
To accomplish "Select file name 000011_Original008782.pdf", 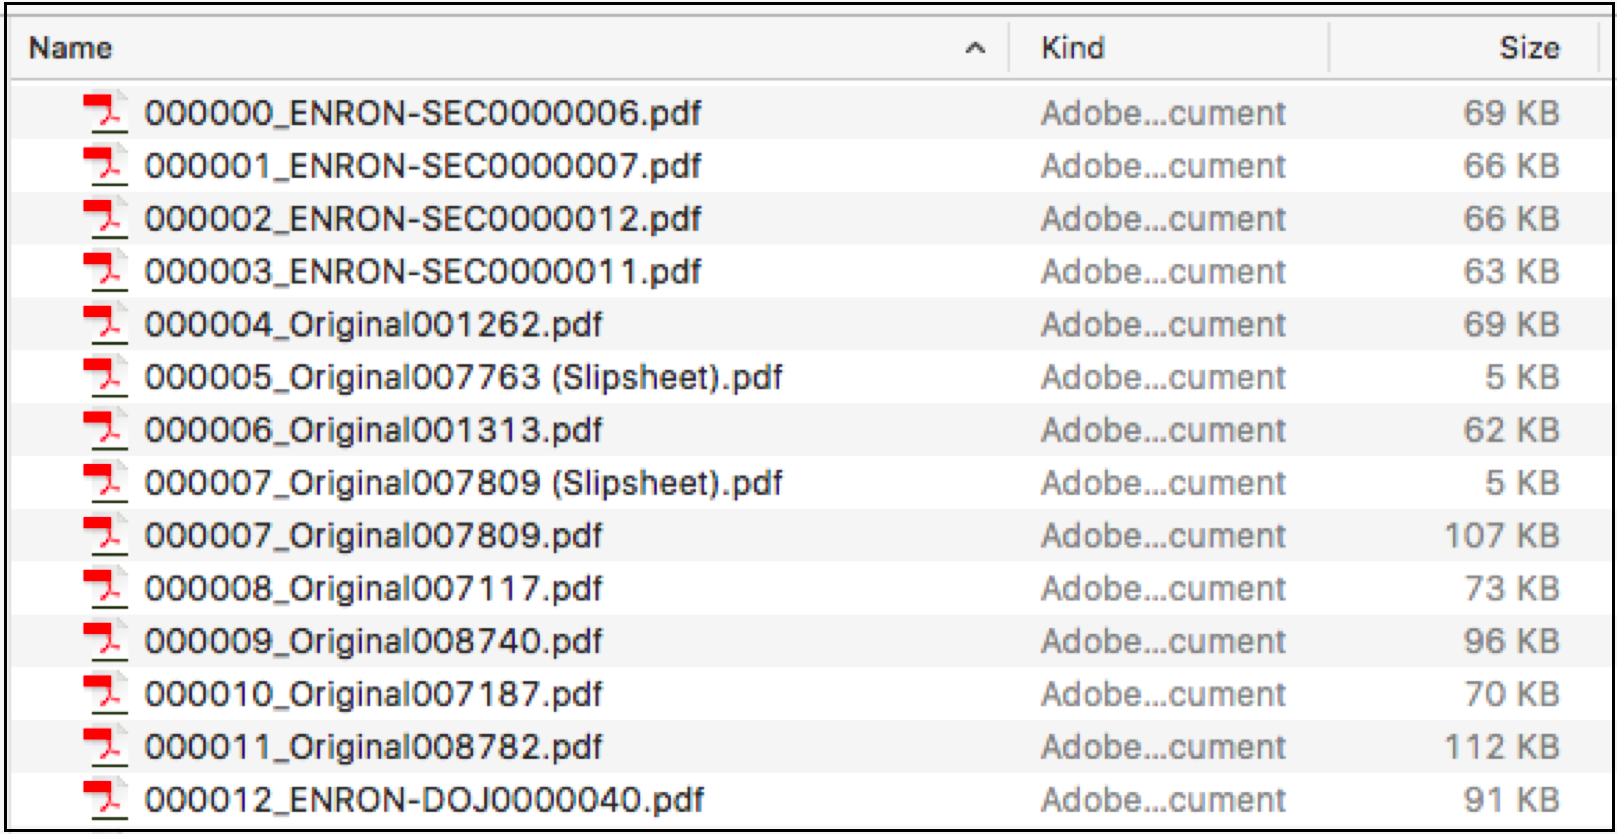I will (x=374, y=748).
